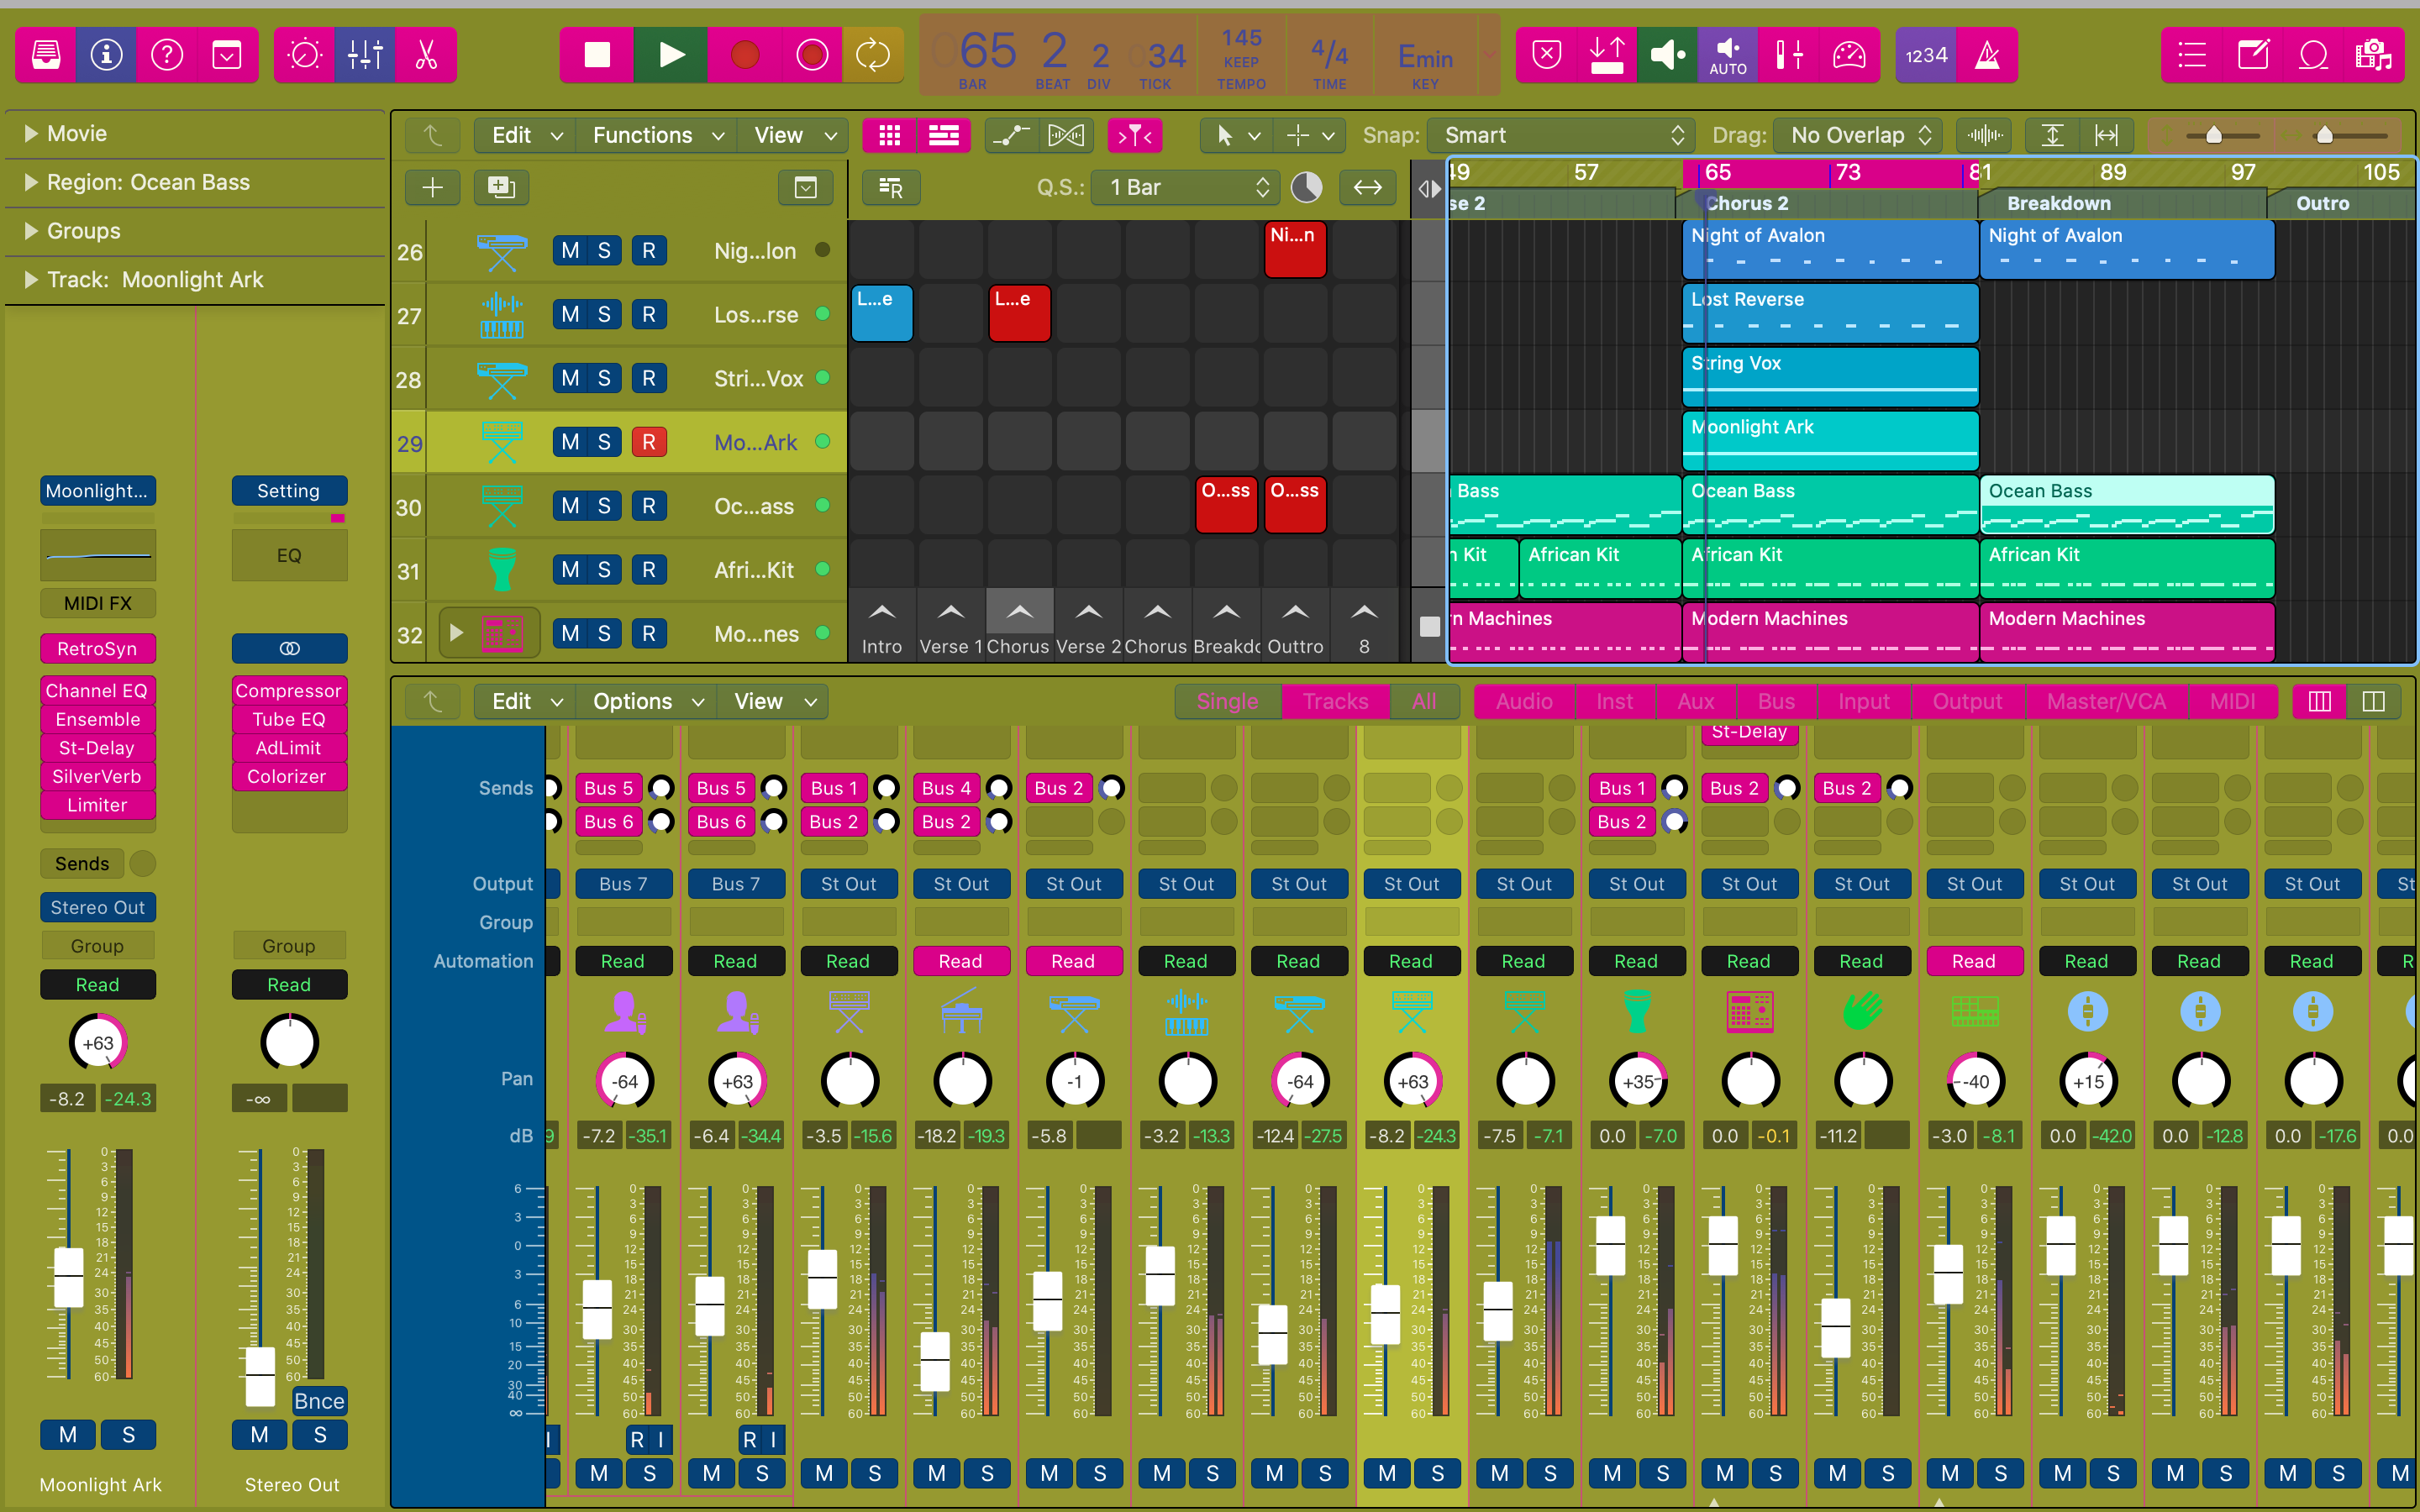Disable record on Moonlight Ark track
The image size is (2420, 1512).
(649, 442)
